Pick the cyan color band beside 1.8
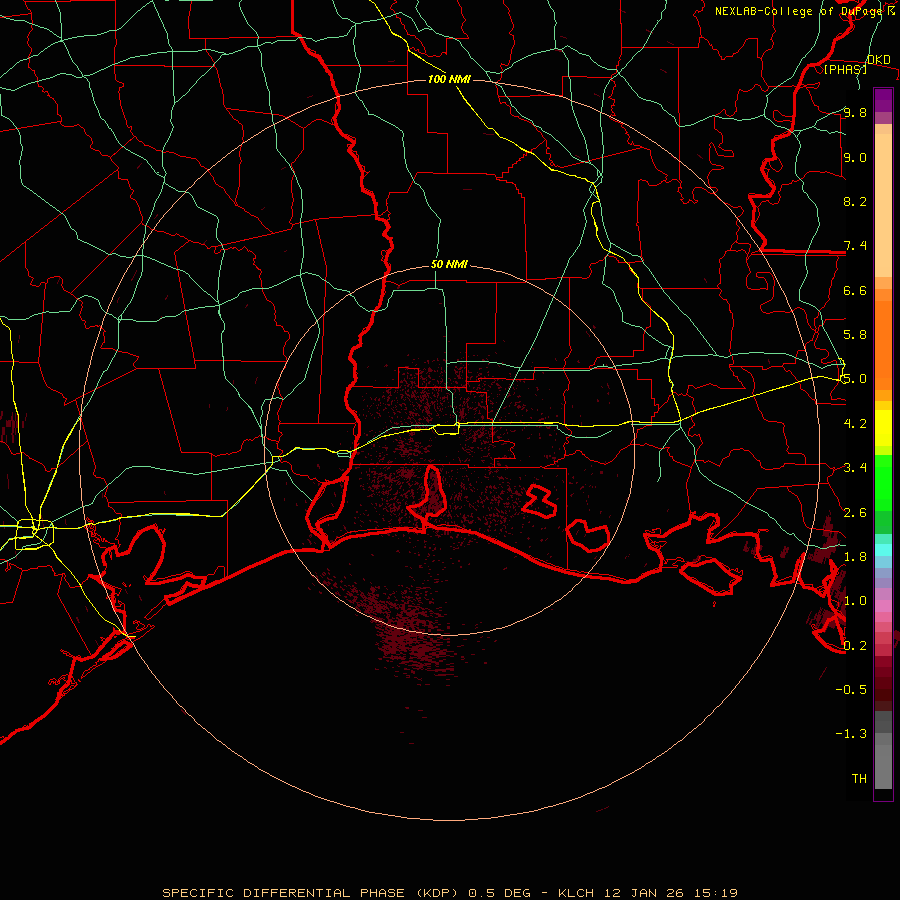The height and width of the screenshot is (900, 900). [883, 550]
